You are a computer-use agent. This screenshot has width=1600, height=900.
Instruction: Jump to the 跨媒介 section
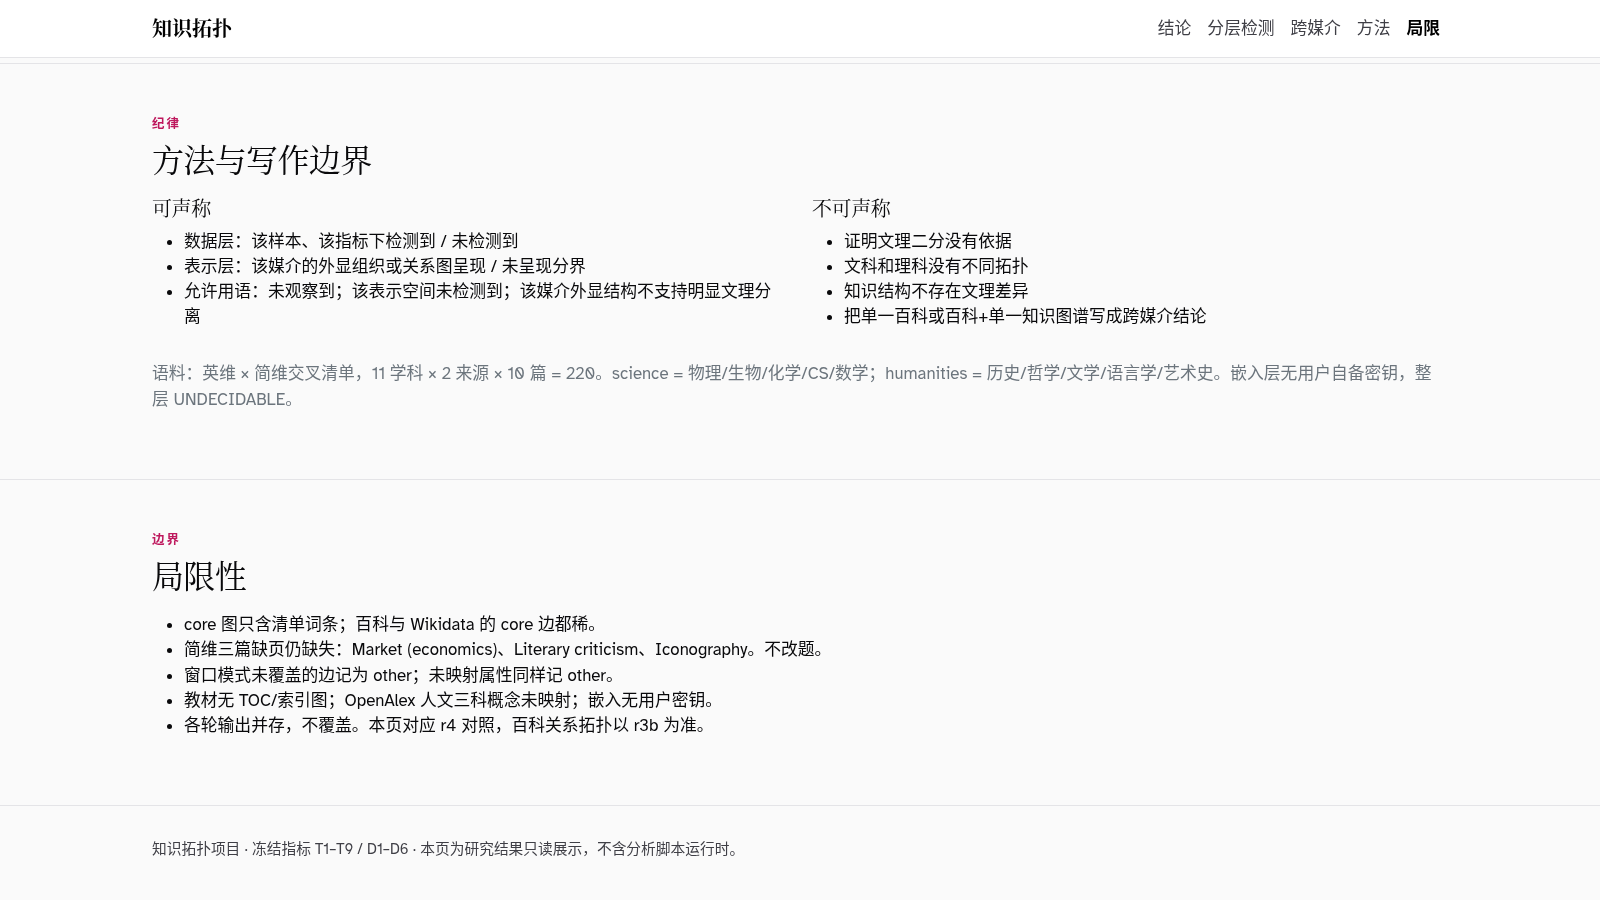click(1316, 28)
